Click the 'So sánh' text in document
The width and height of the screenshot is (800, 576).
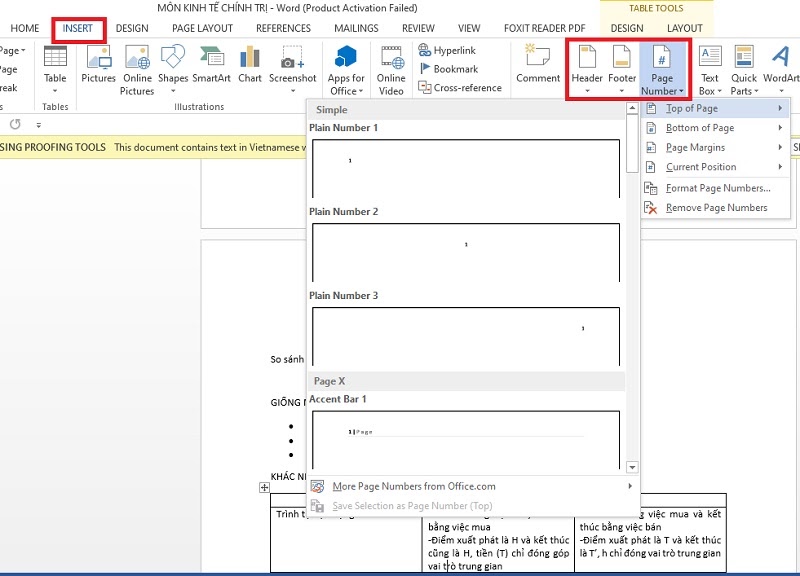(x=287, y=359)
